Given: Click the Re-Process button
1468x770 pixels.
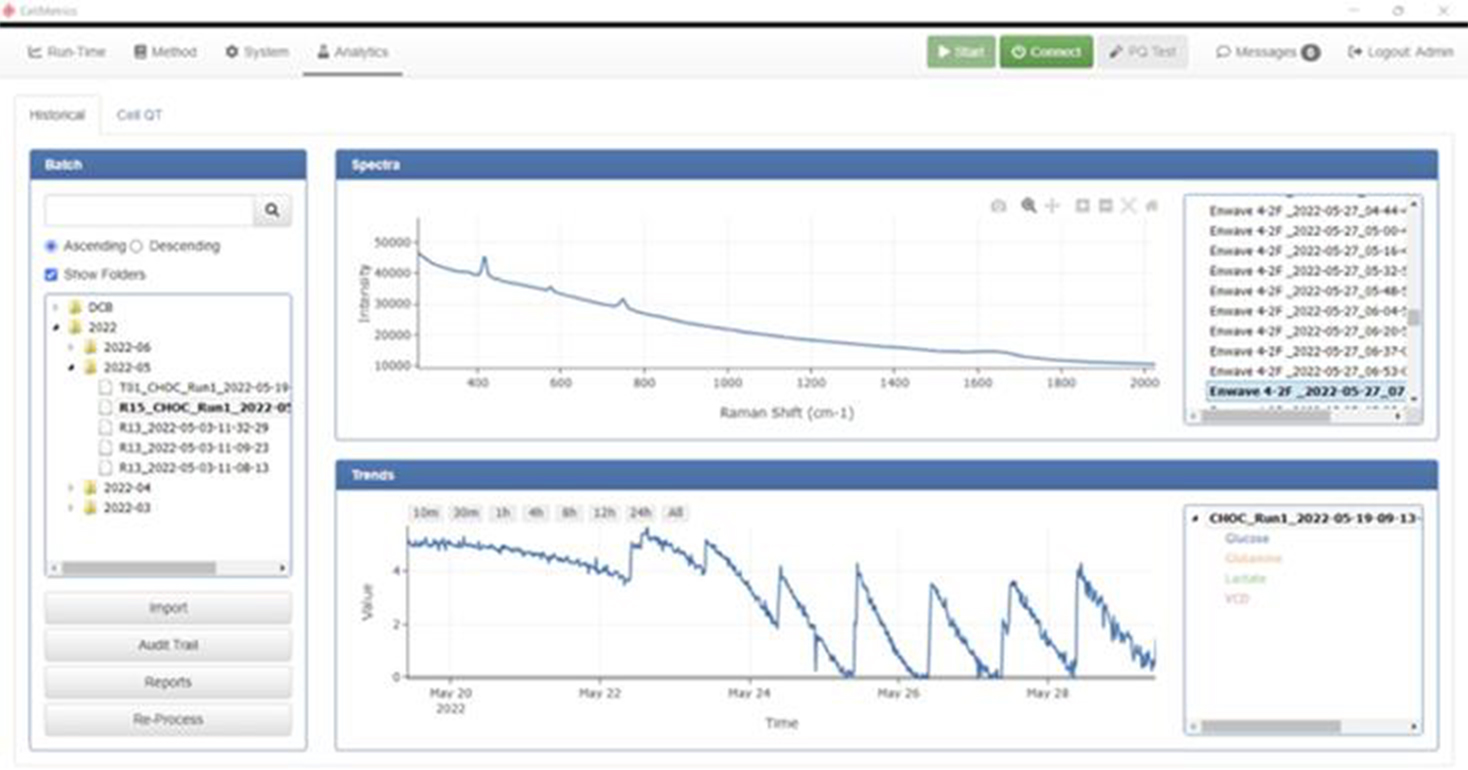Looking at the screenshot, I should point(168,719).
